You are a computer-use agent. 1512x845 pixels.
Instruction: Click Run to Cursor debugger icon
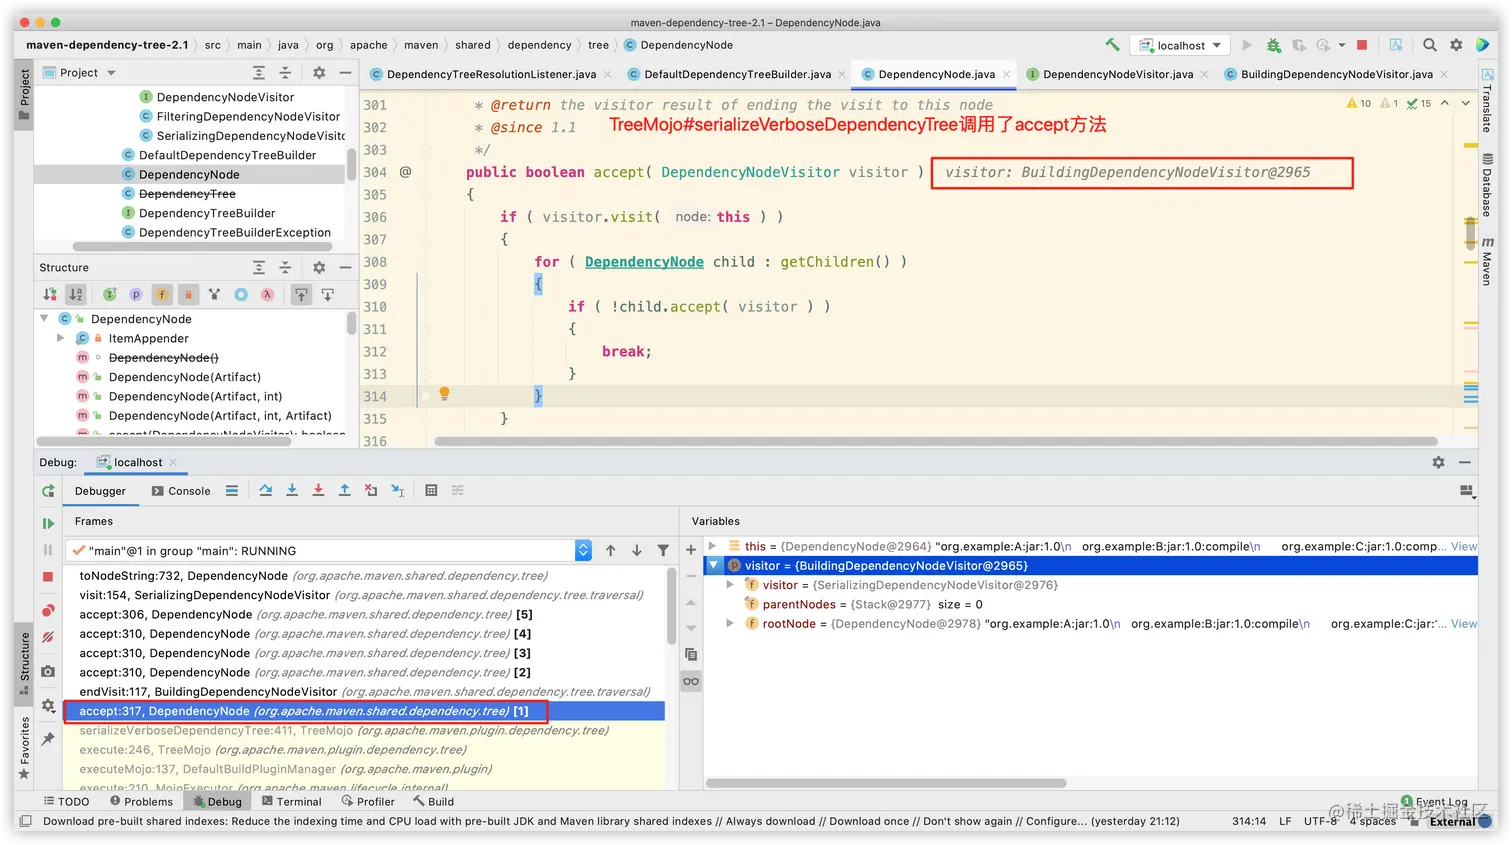[x=397, y=490]
